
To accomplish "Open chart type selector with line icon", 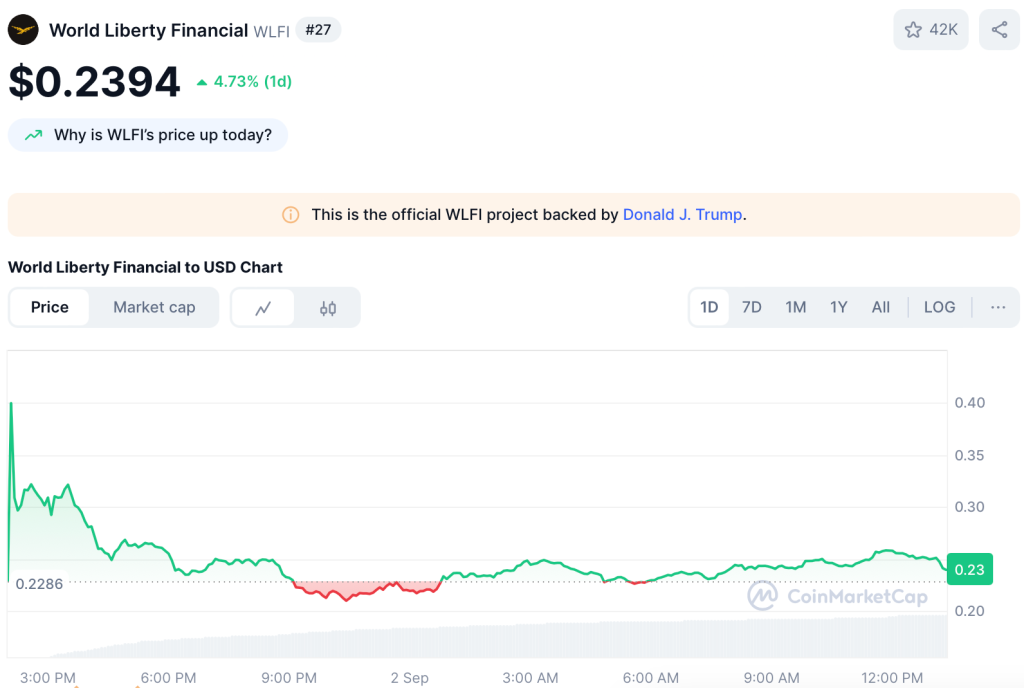I will 263,307.
